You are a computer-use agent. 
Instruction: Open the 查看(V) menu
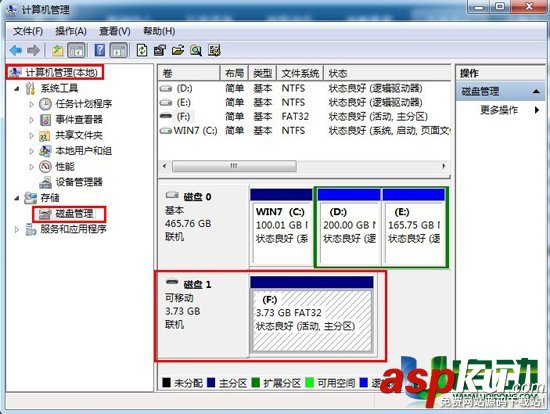[115, 31]
